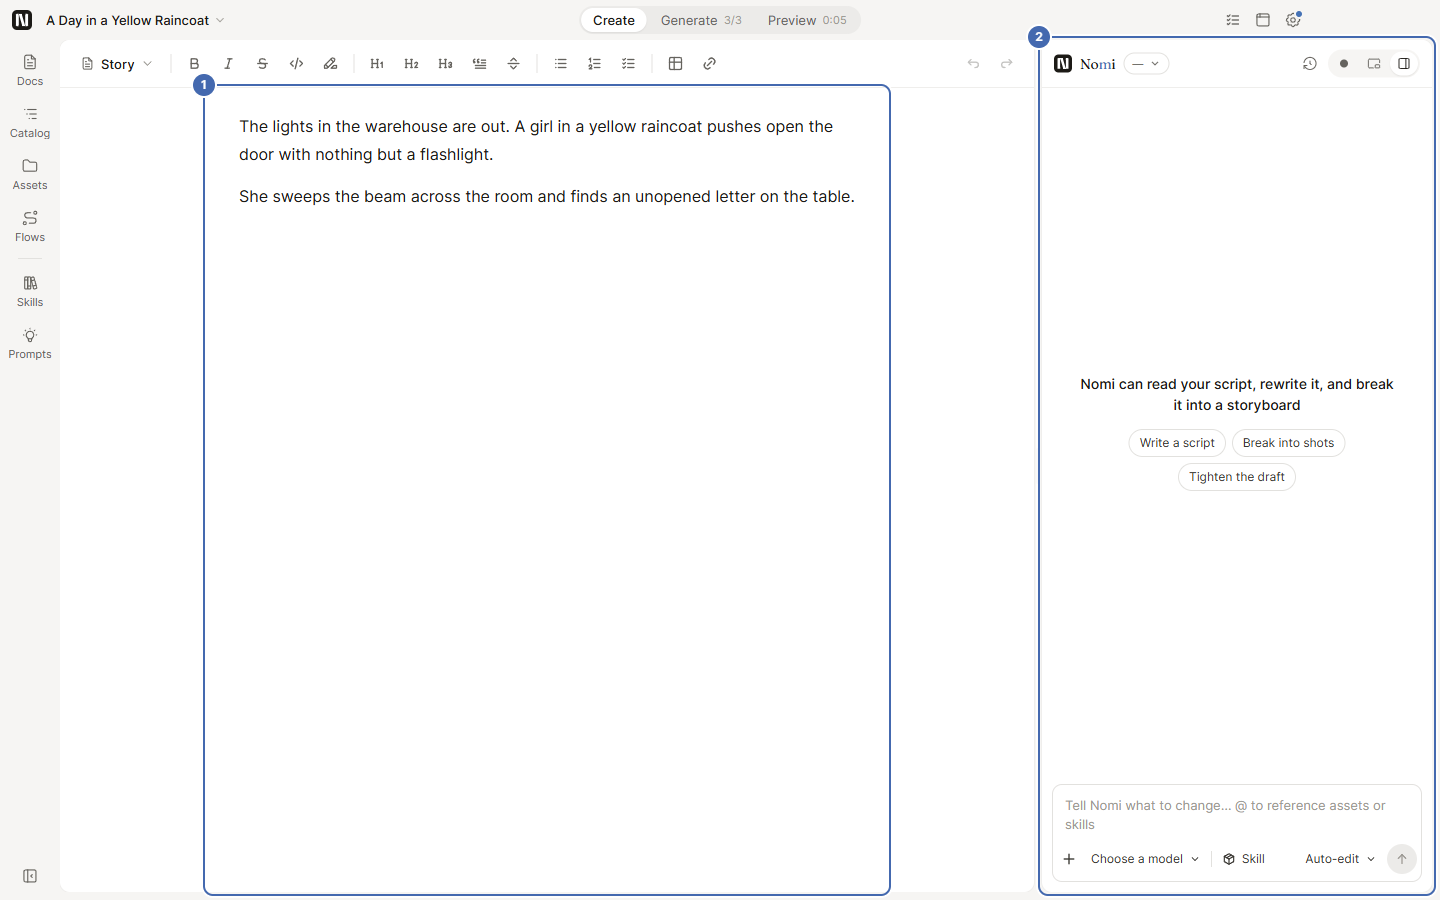Click the Break into shots suggestion

click(x=1288, y=443)
